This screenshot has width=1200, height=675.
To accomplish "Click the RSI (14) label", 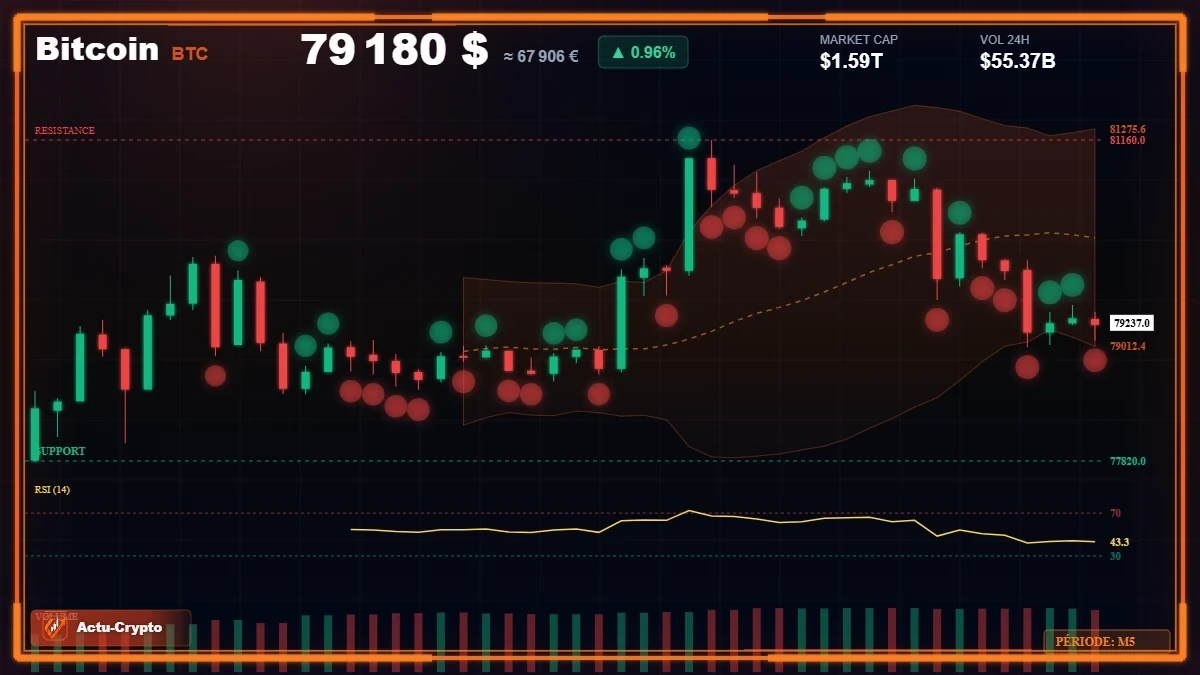I will pyautogui.click(x=52, y=489).
